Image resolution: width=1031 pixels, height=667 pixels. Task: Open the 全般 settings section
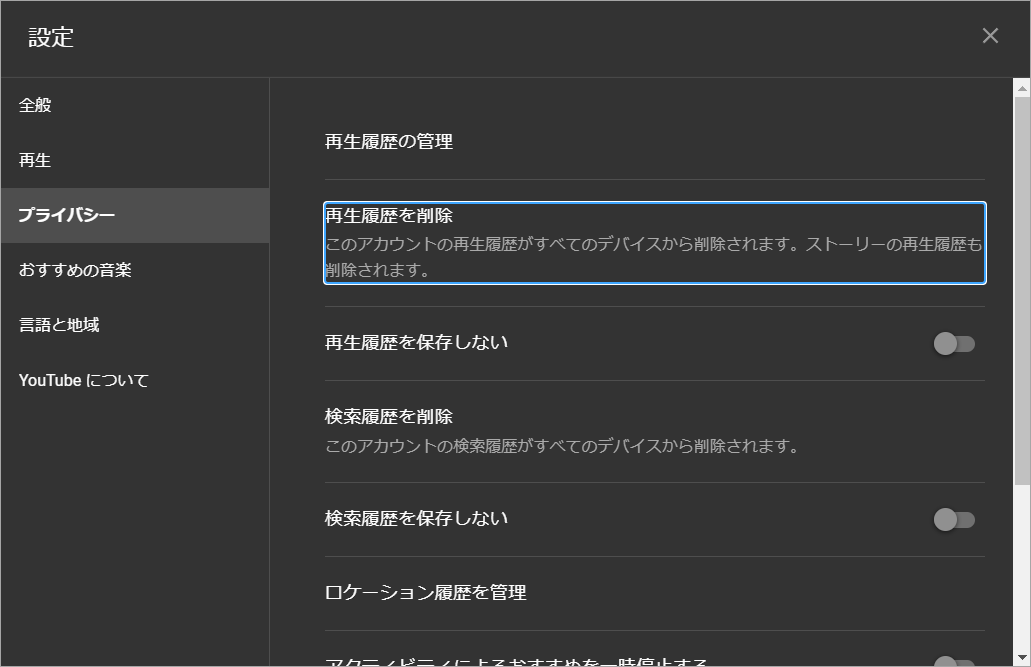coord(135,105)
